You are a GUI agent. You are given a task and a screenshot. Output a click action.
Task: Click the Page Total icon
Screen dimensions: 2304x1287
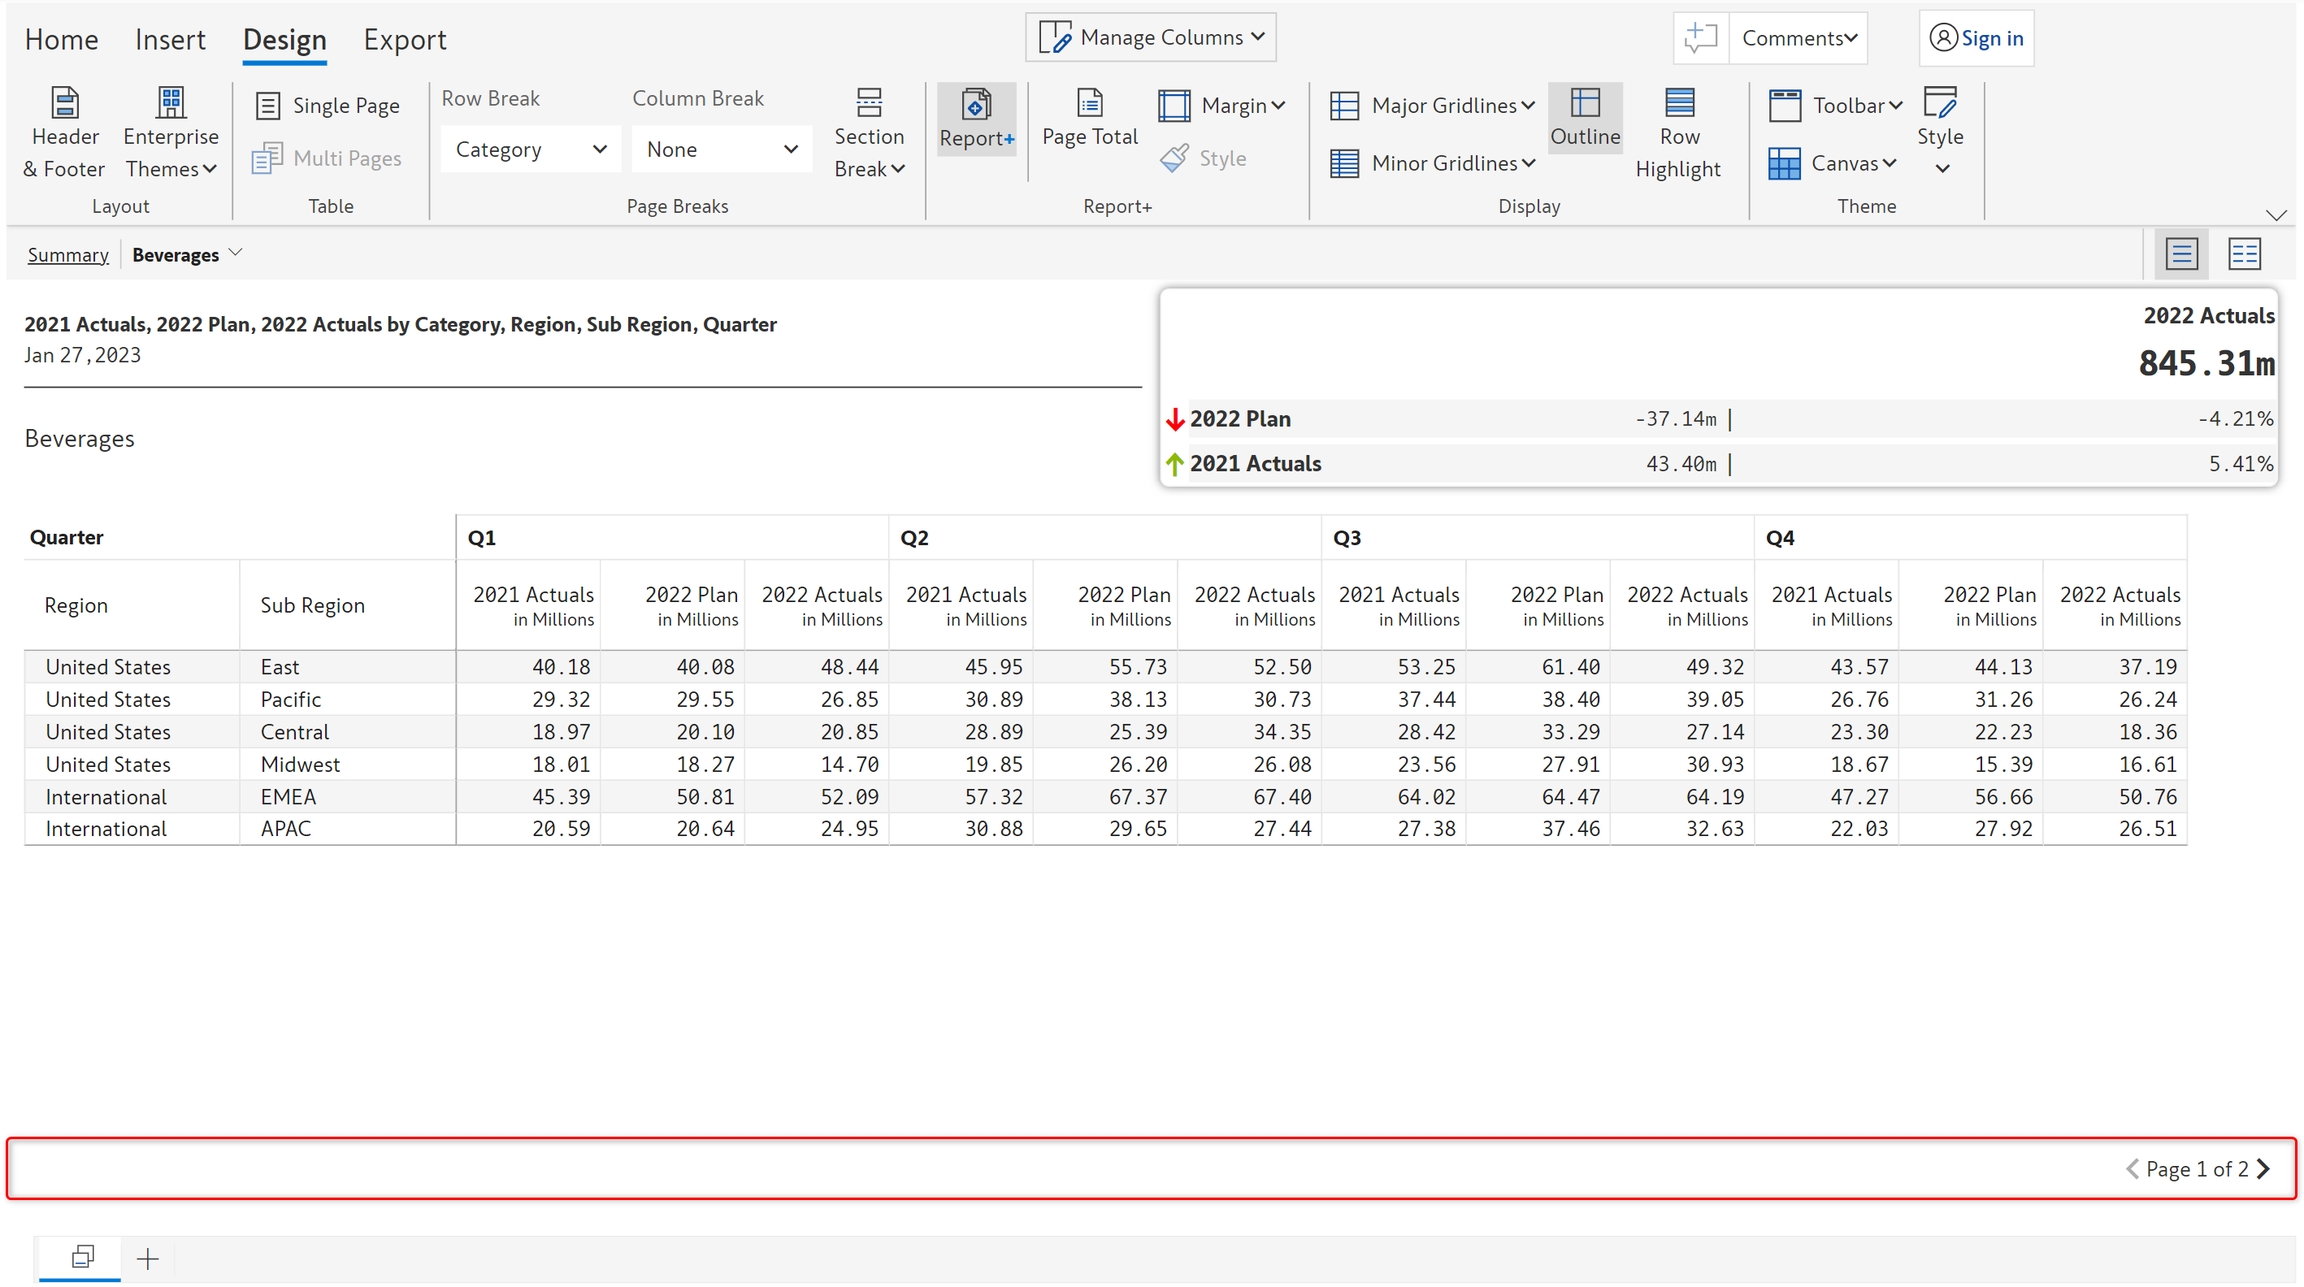[x=1089, y=104]
